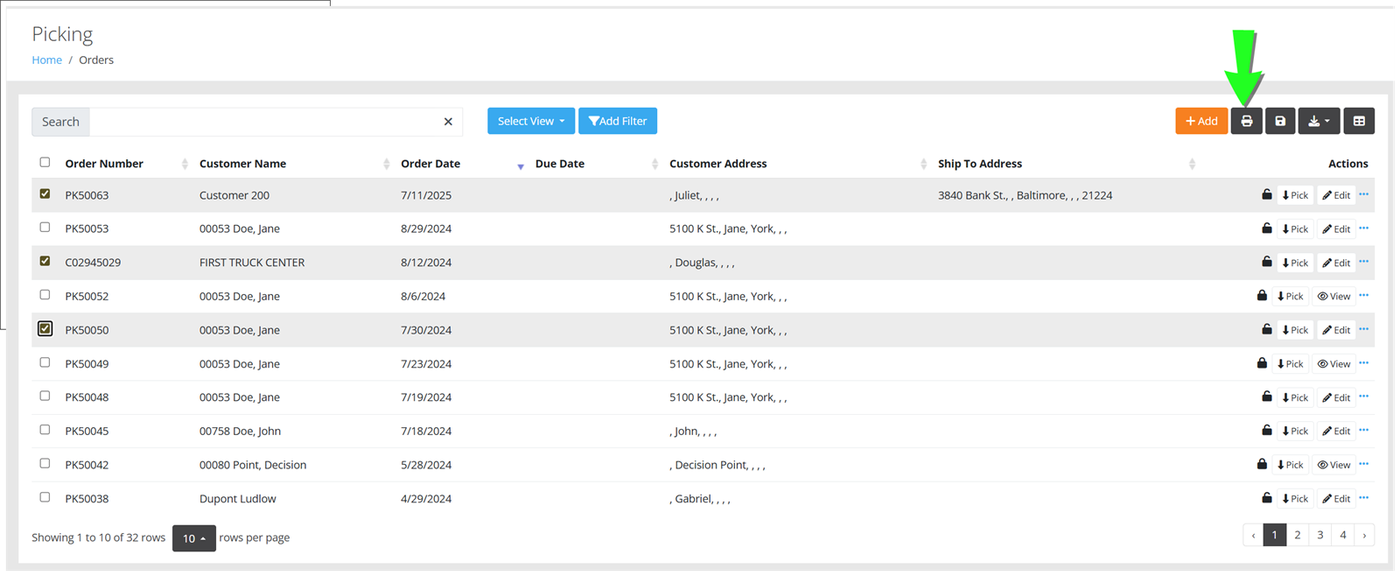Click inside the Search input field
1400x576 pixels.
coord(265,122)
